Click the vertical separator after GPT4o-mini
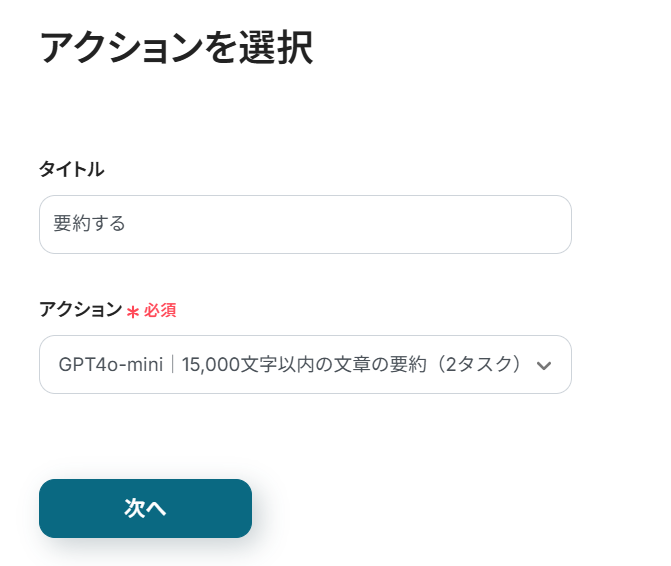This screenshot has width=671, height=566. [x=173, y=364]
